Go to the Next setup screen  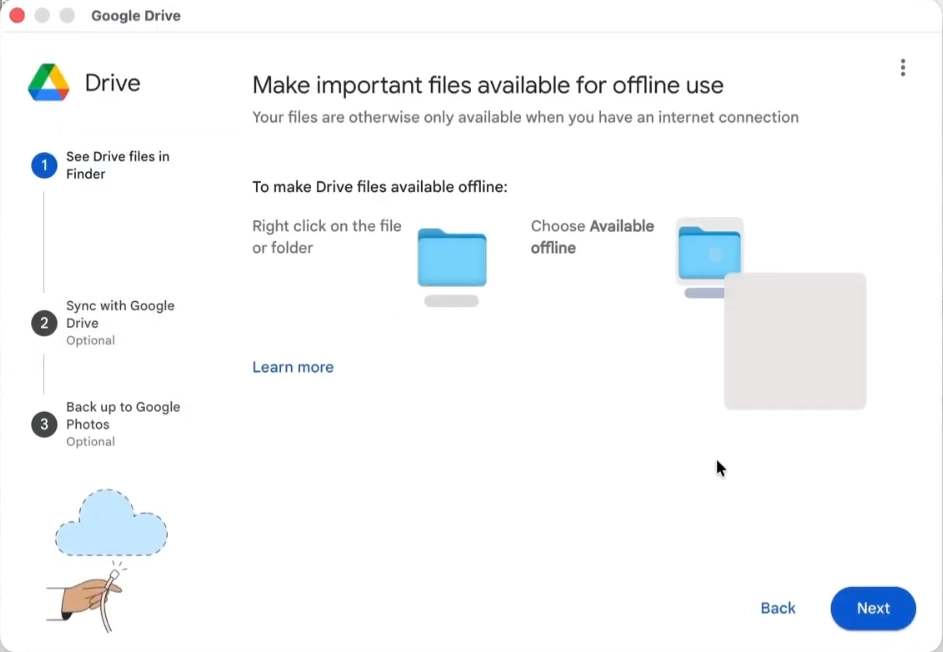873,608
